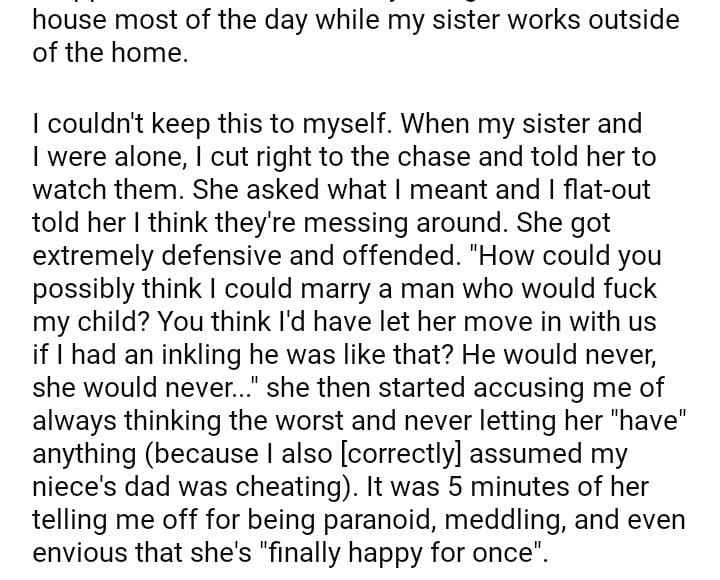Click the bracketed word "[correctly]"

coord(403,453)
